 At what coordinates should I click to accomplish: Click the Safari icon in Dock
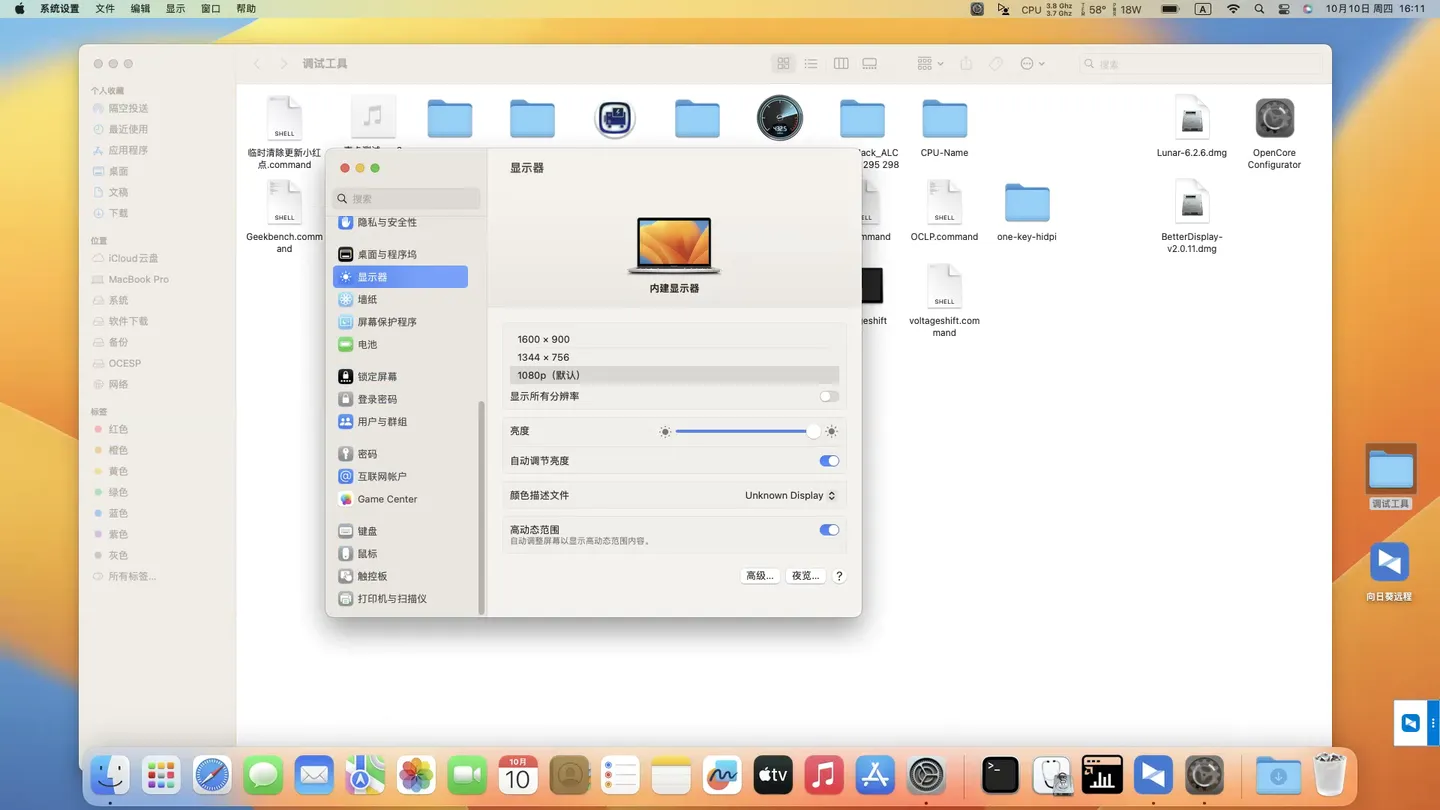(x=212, y=776)
